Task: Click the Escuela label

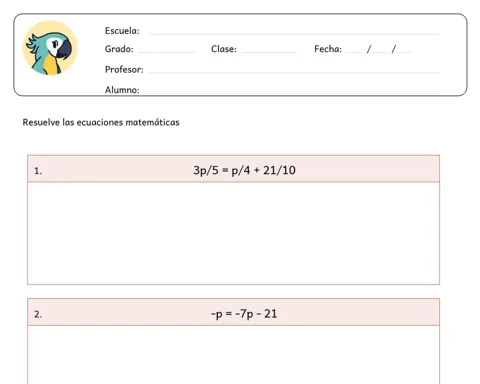Action: 122,31
